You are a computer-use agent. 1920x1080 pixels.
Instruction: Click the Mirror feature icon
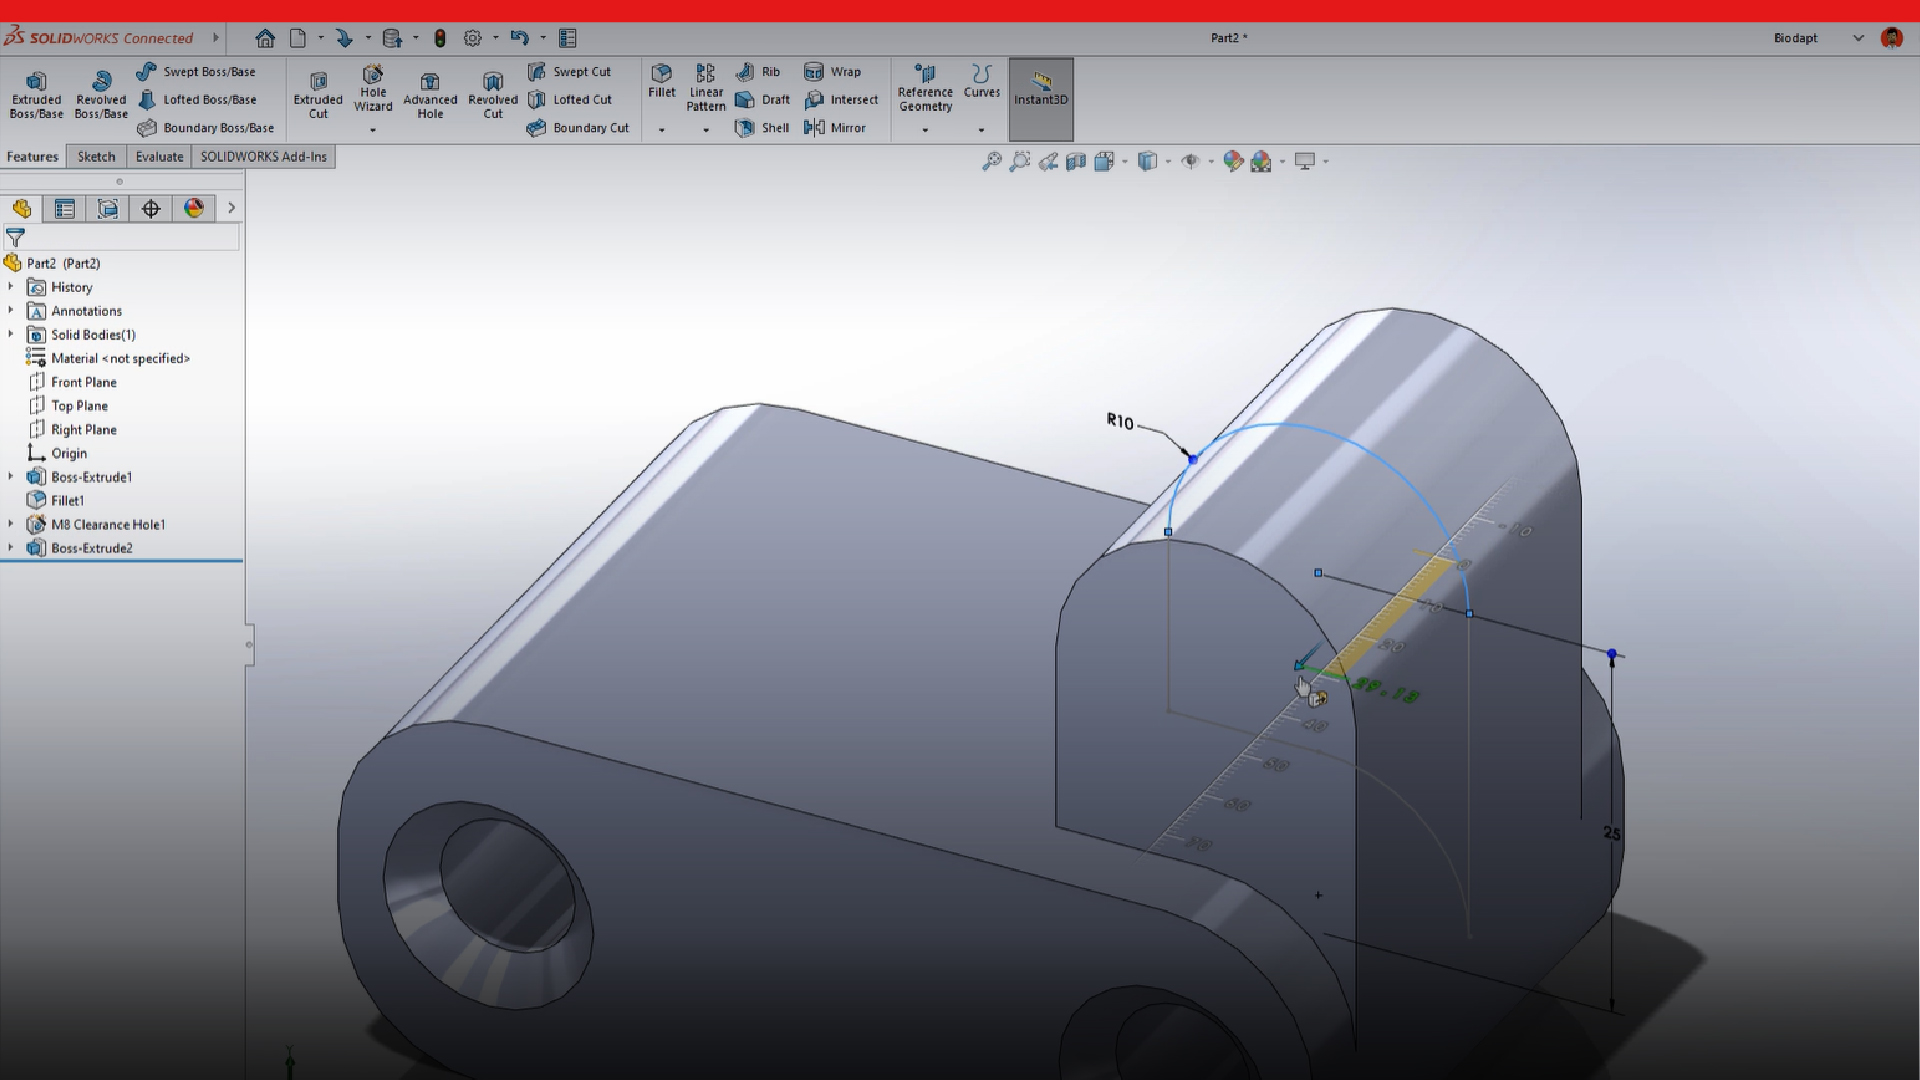click(838, 128)
